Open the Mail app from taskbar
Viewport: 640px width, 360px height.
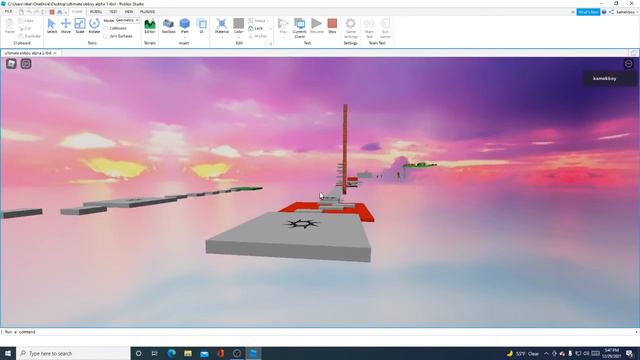[204, 353]
